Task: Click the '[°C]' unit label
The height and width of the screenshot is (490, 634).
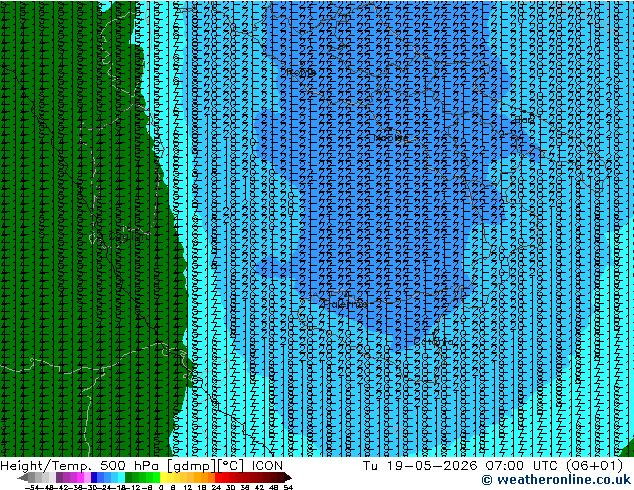Action: tap(231, 466)
